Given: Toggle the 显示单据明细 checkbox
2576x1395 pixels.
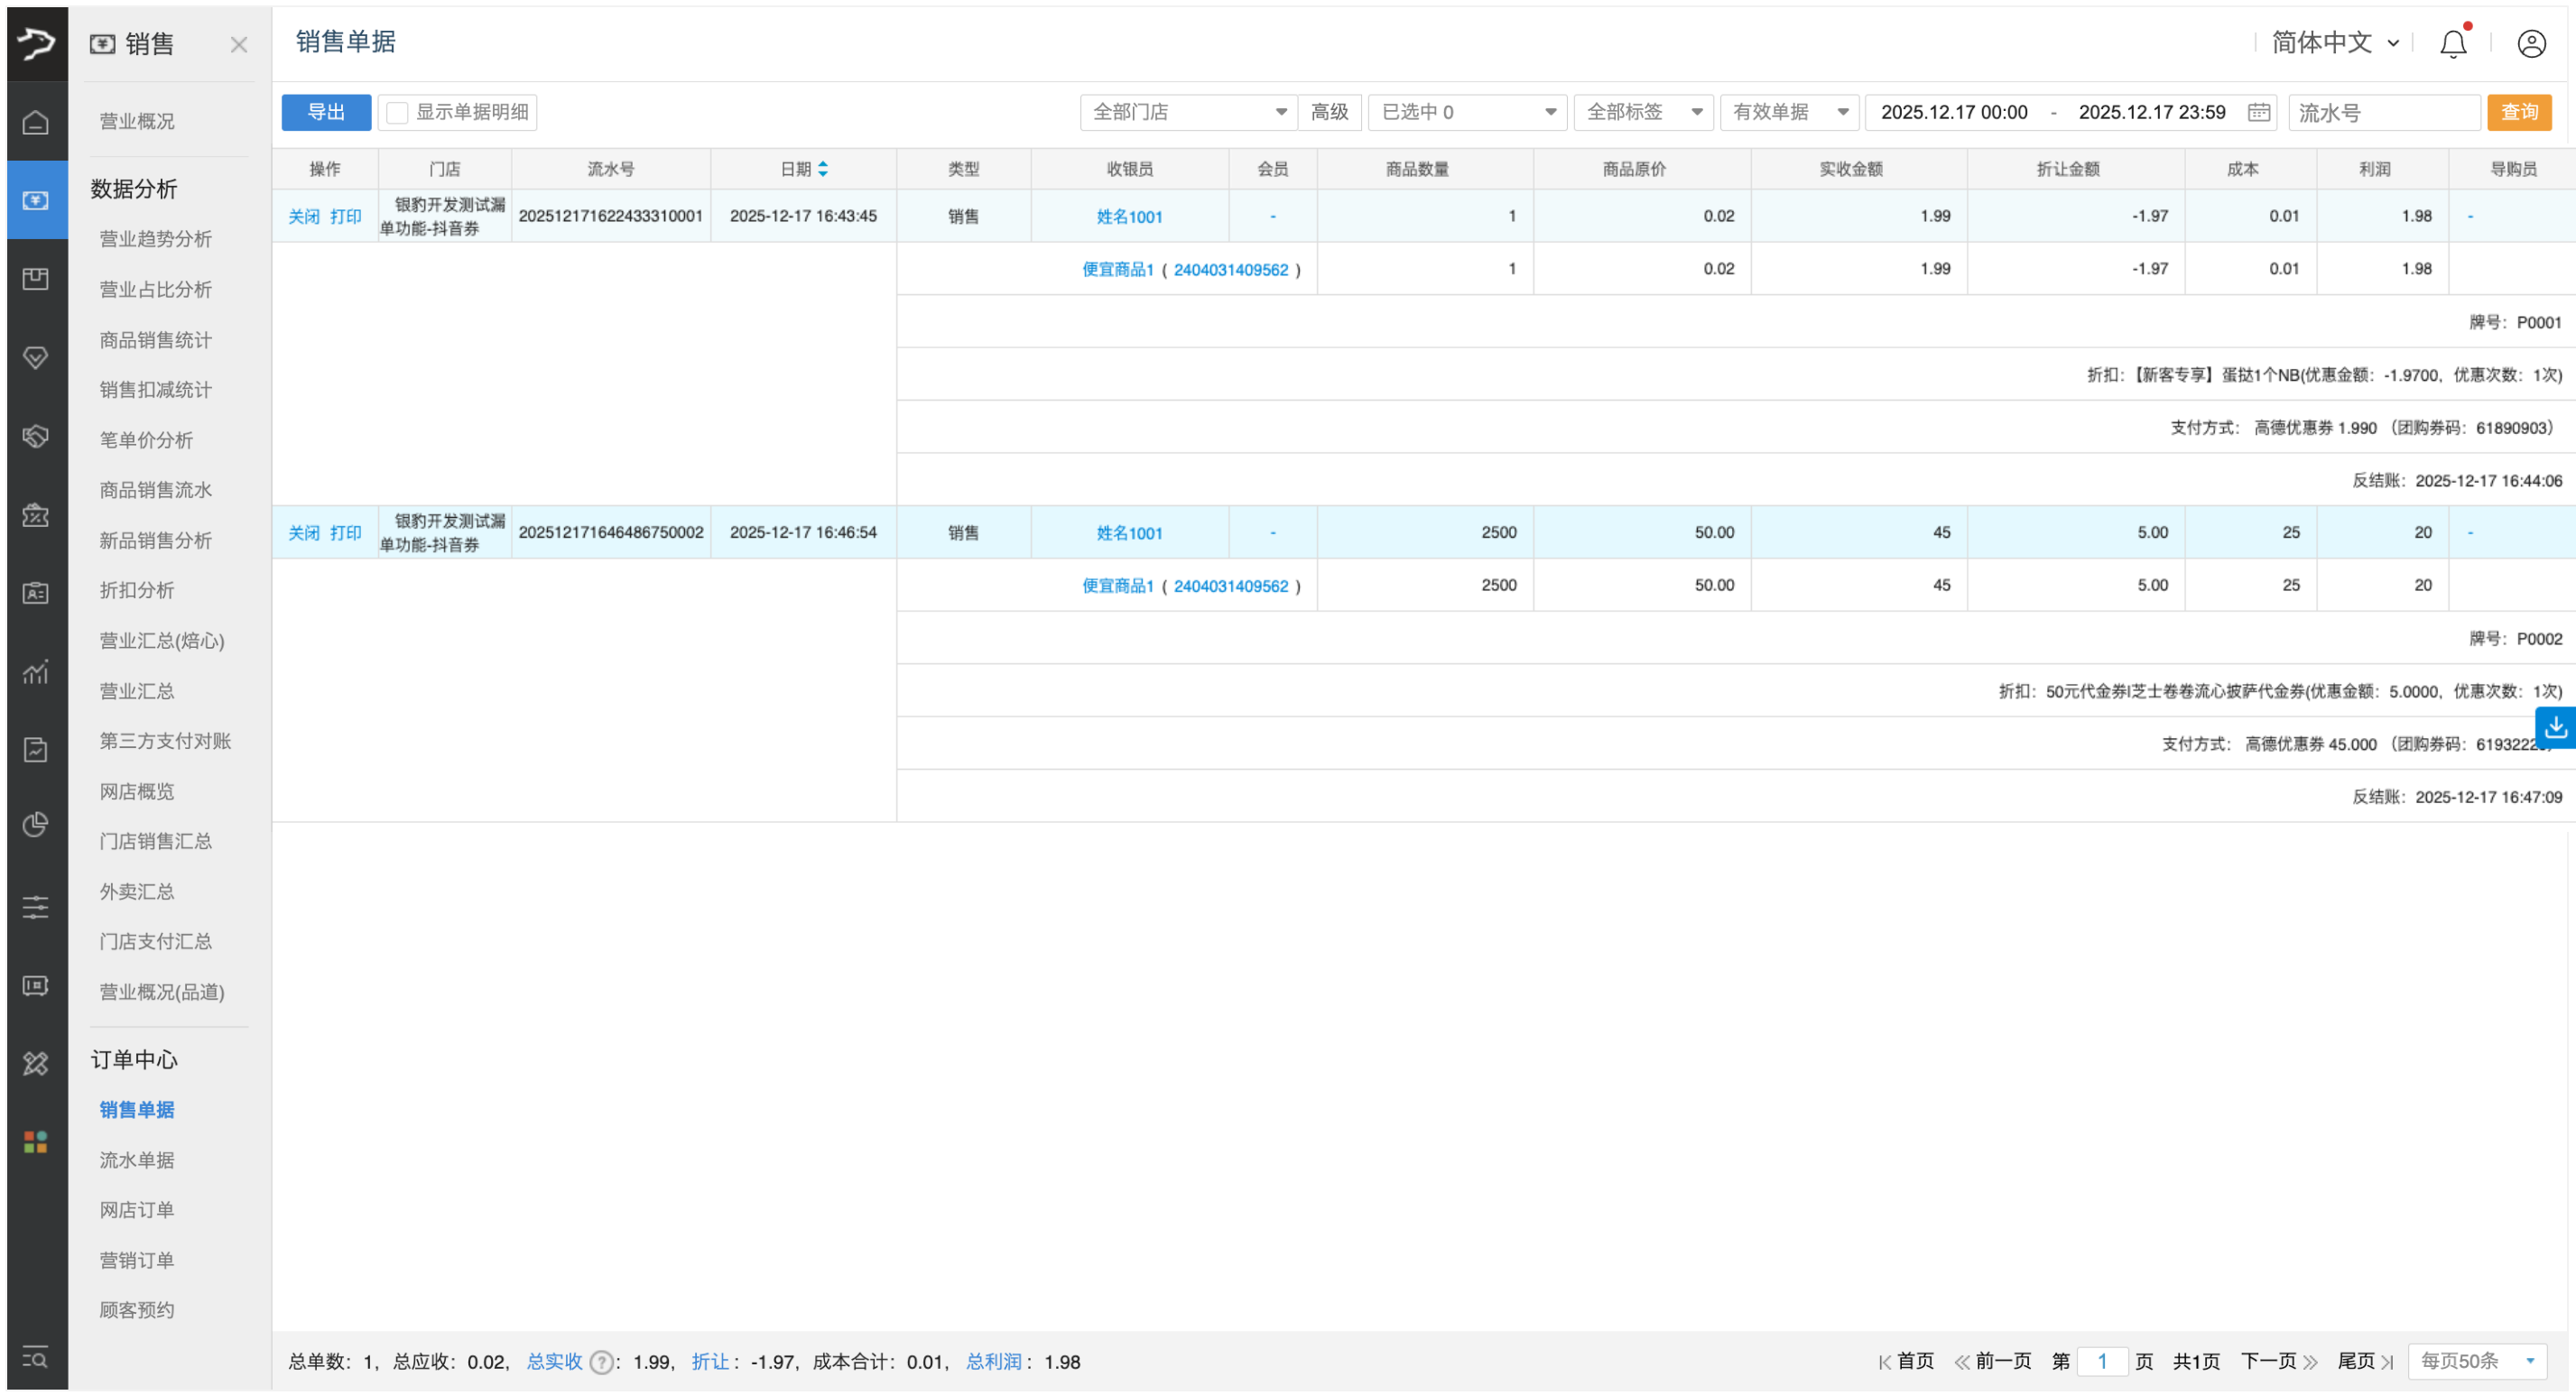Looking at the screenshot, I should [397, 112].
